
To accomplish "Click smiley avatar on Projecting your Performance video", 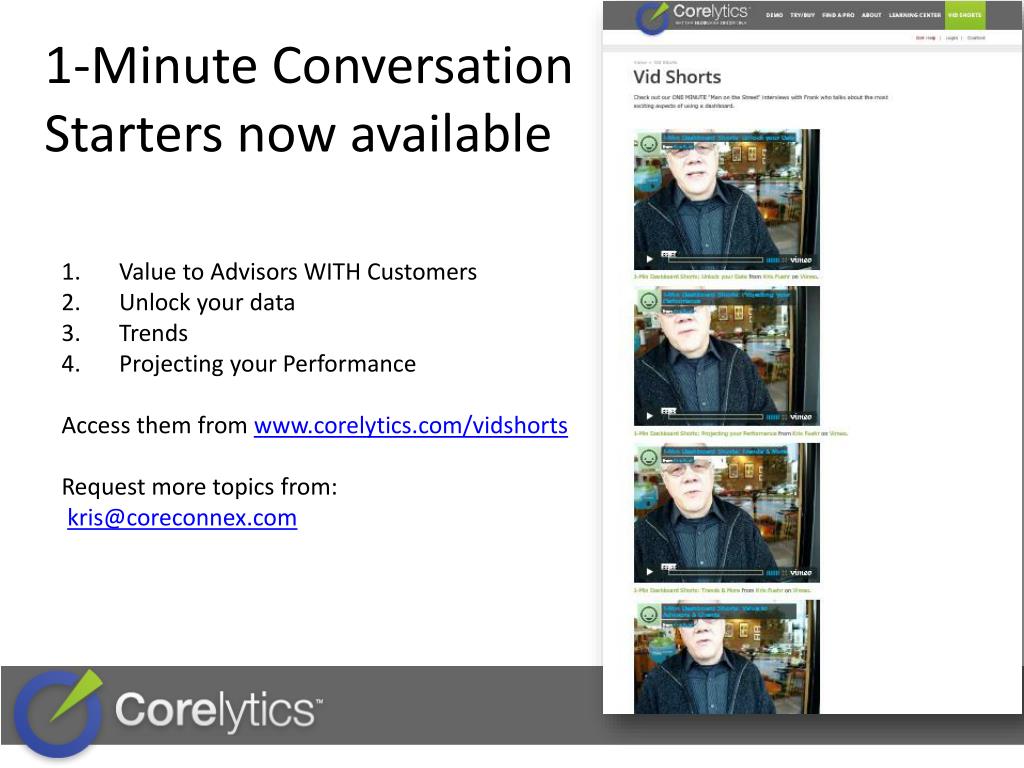I will click(x=648, y=300).
